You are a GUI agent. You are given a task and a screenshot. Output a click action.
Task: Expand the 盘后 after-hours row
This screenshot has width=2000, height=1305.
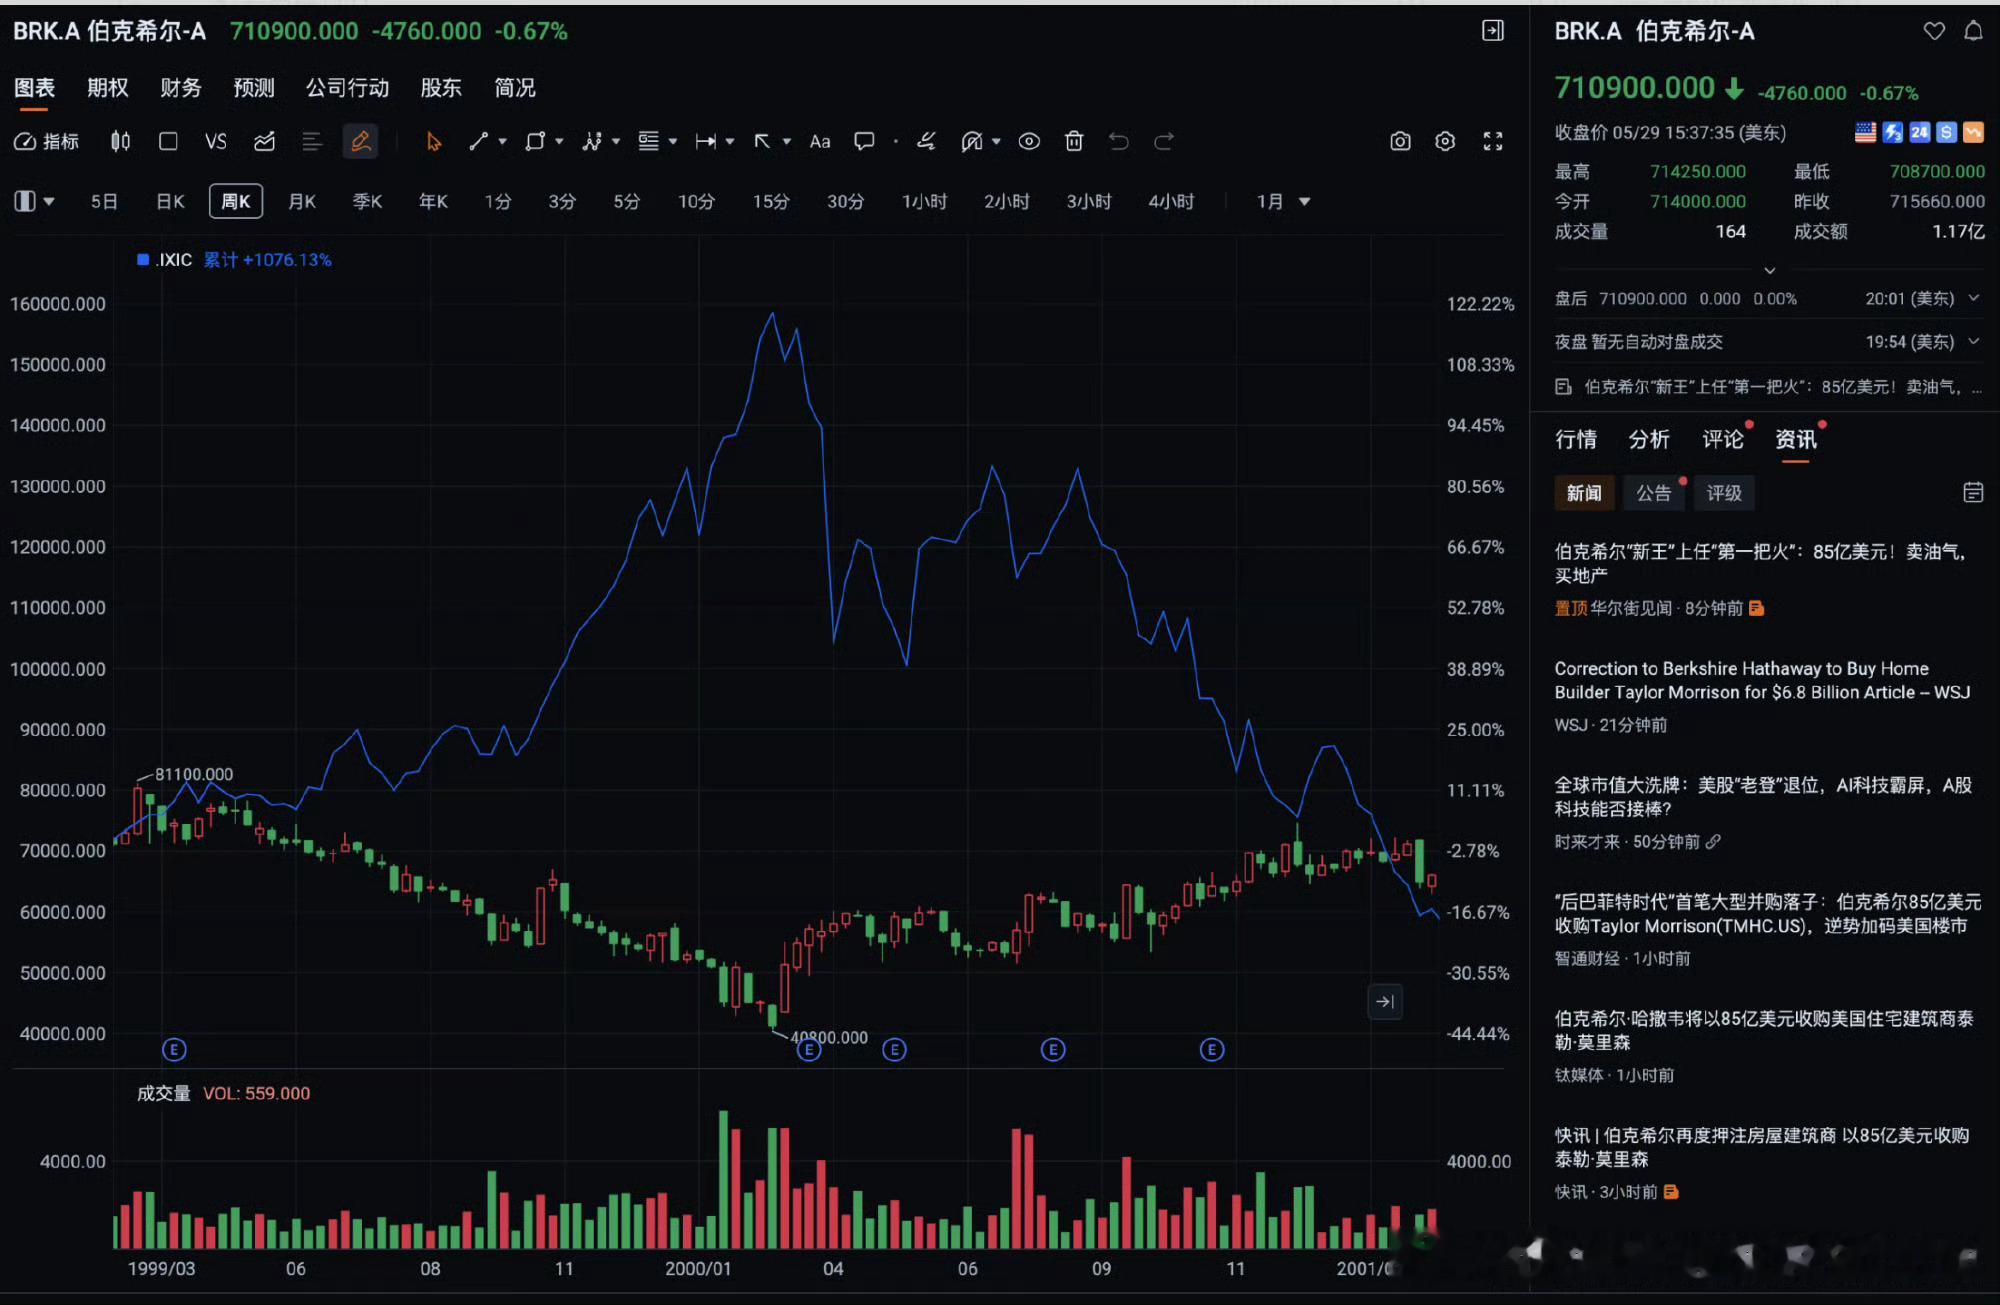pyautogui.click(x=1974, y=298)
